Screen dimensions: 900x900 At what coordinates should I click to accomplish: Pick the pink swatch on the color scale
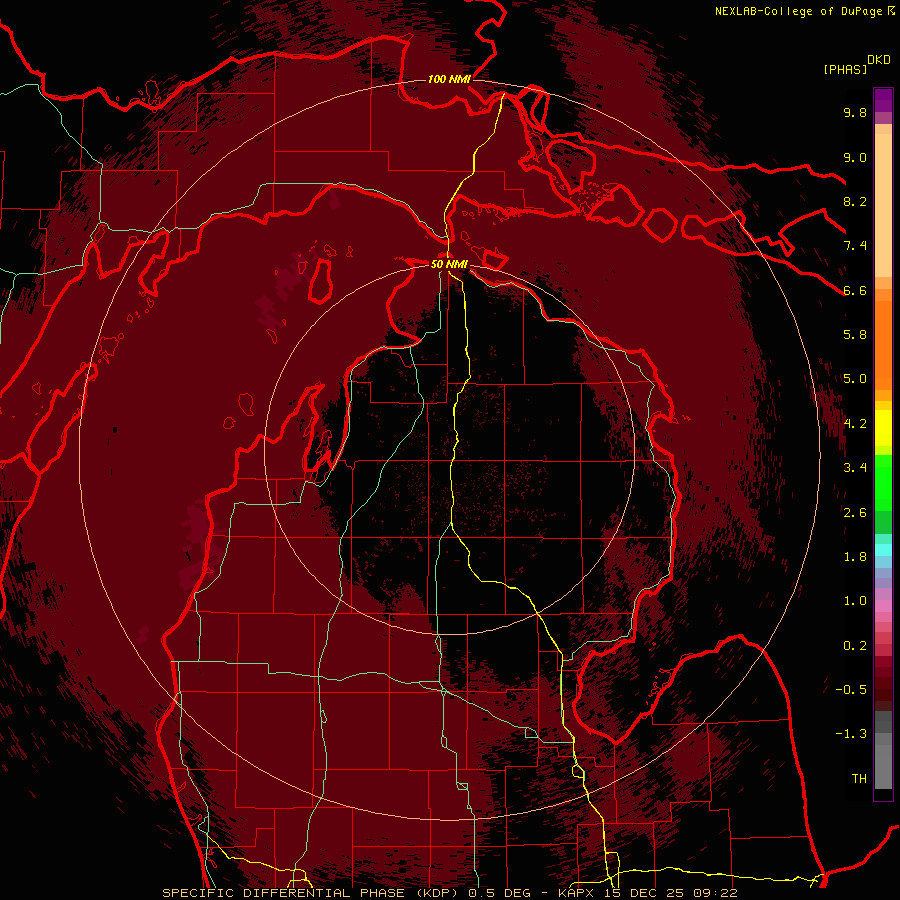883,606
